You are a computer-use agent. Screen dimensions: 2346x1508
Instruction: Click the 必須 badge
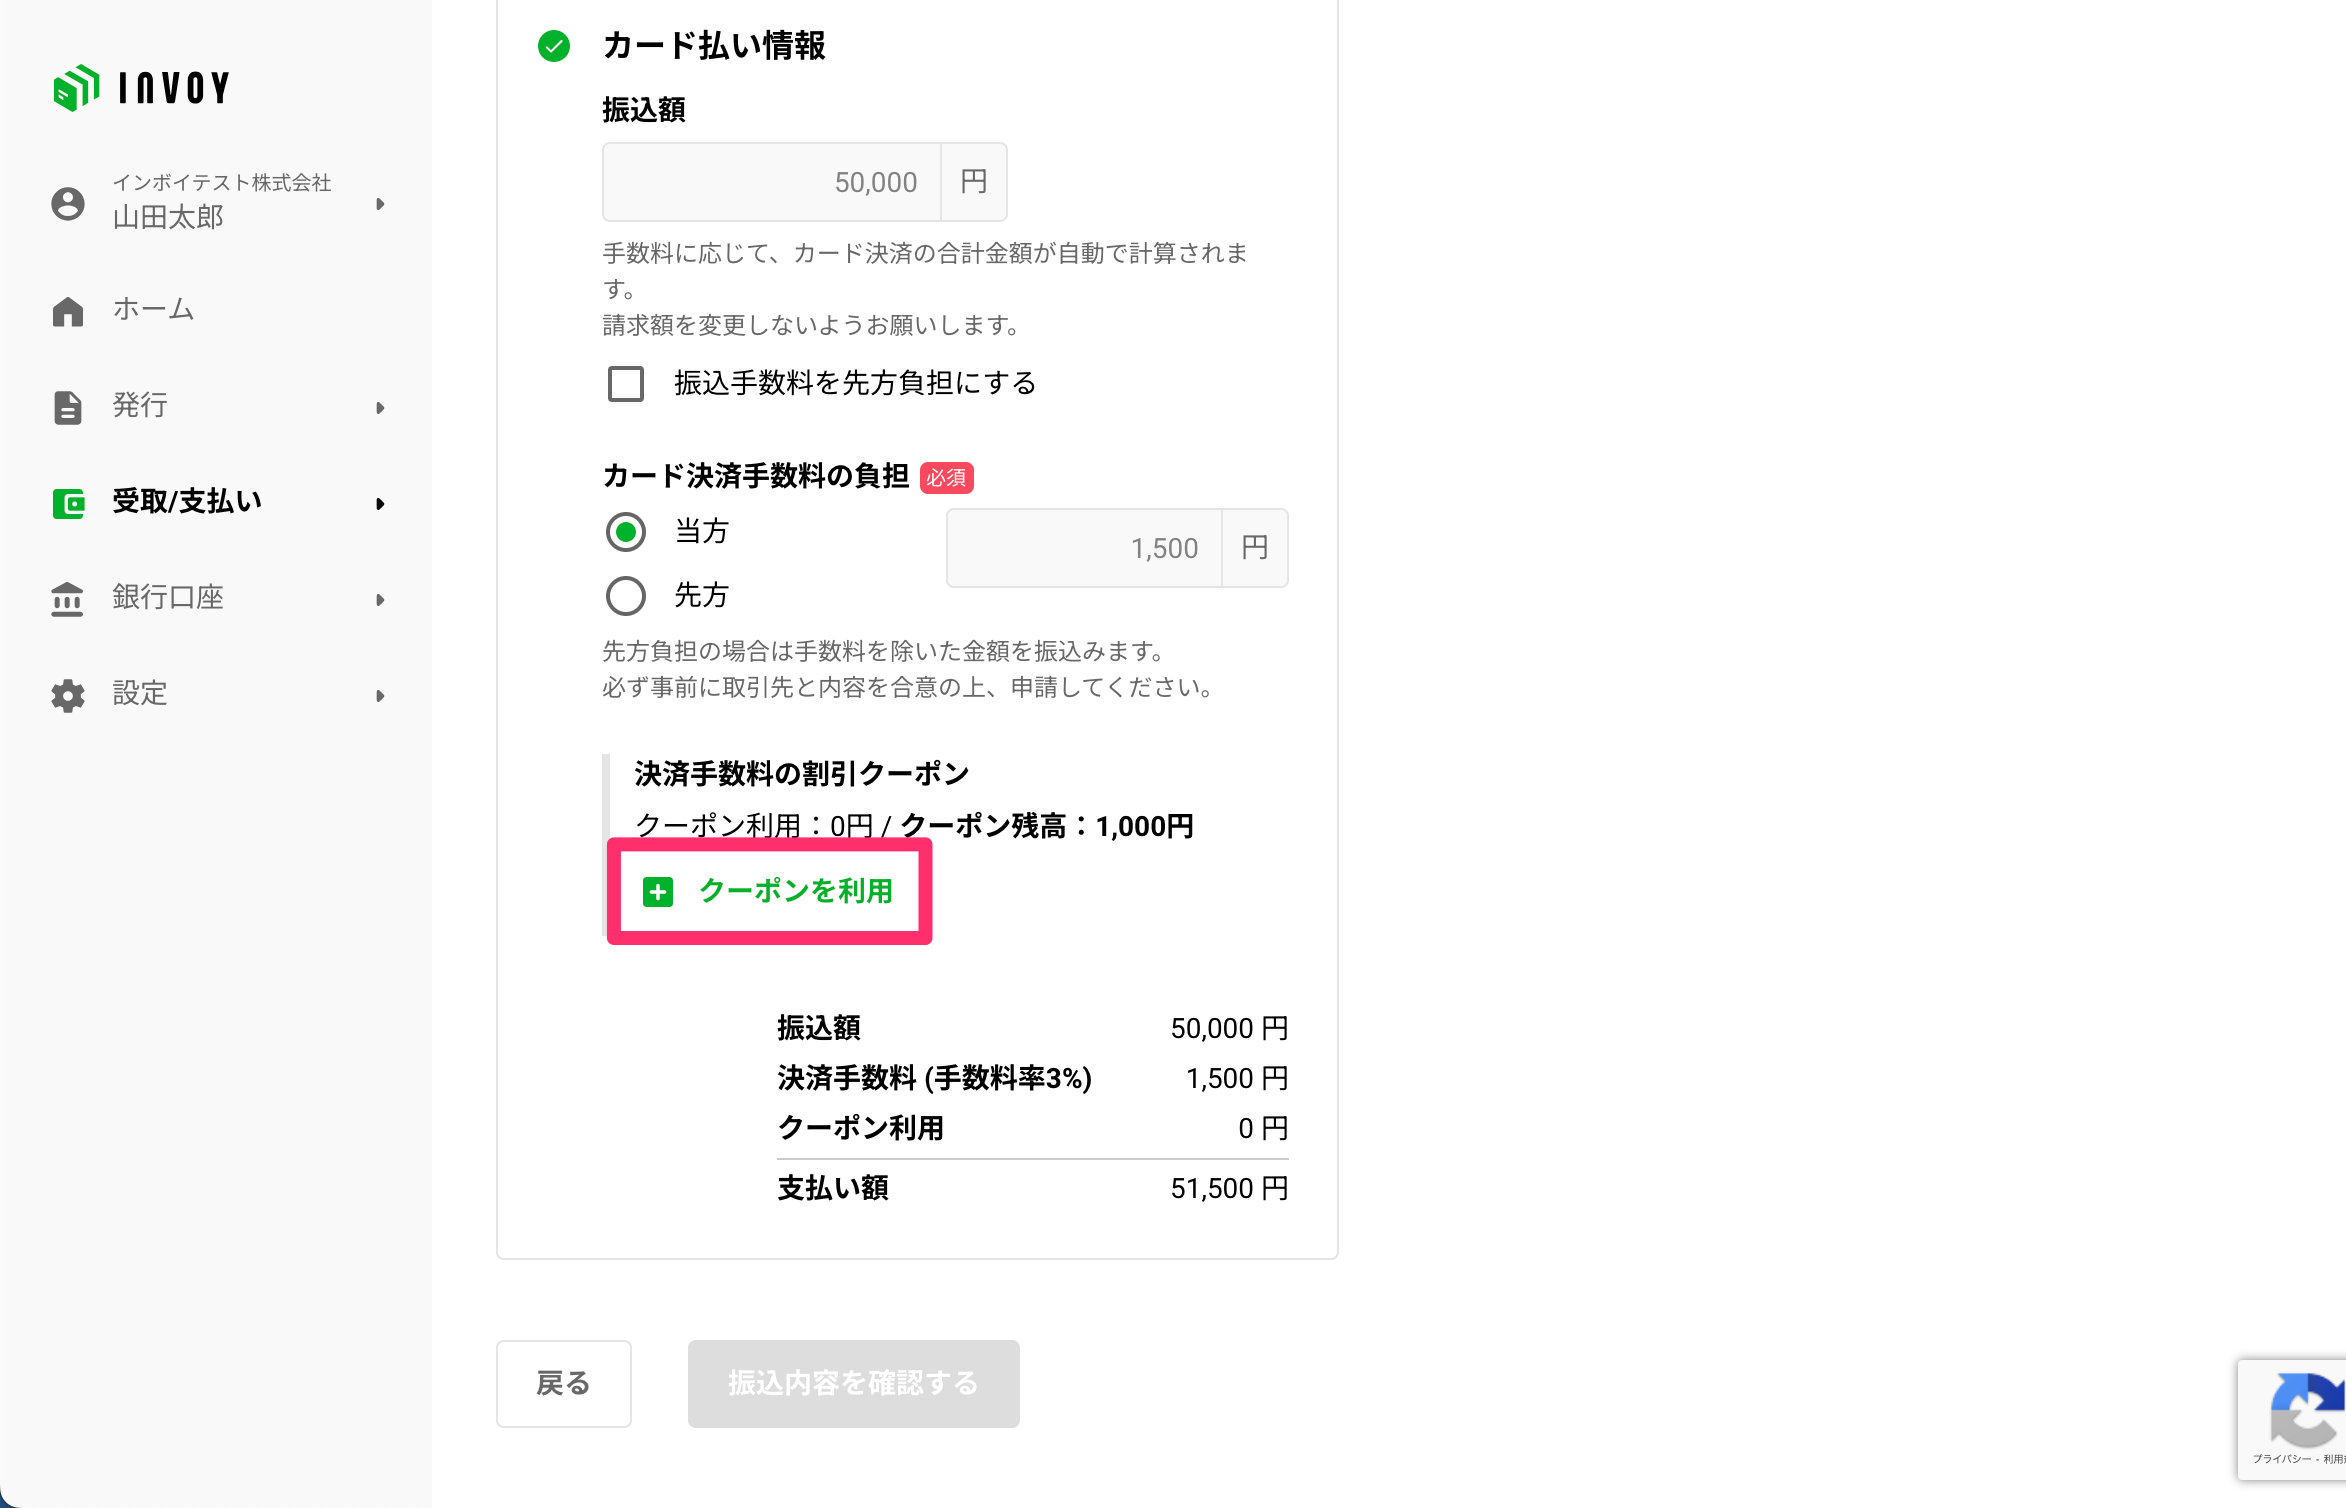coord(946,478)
